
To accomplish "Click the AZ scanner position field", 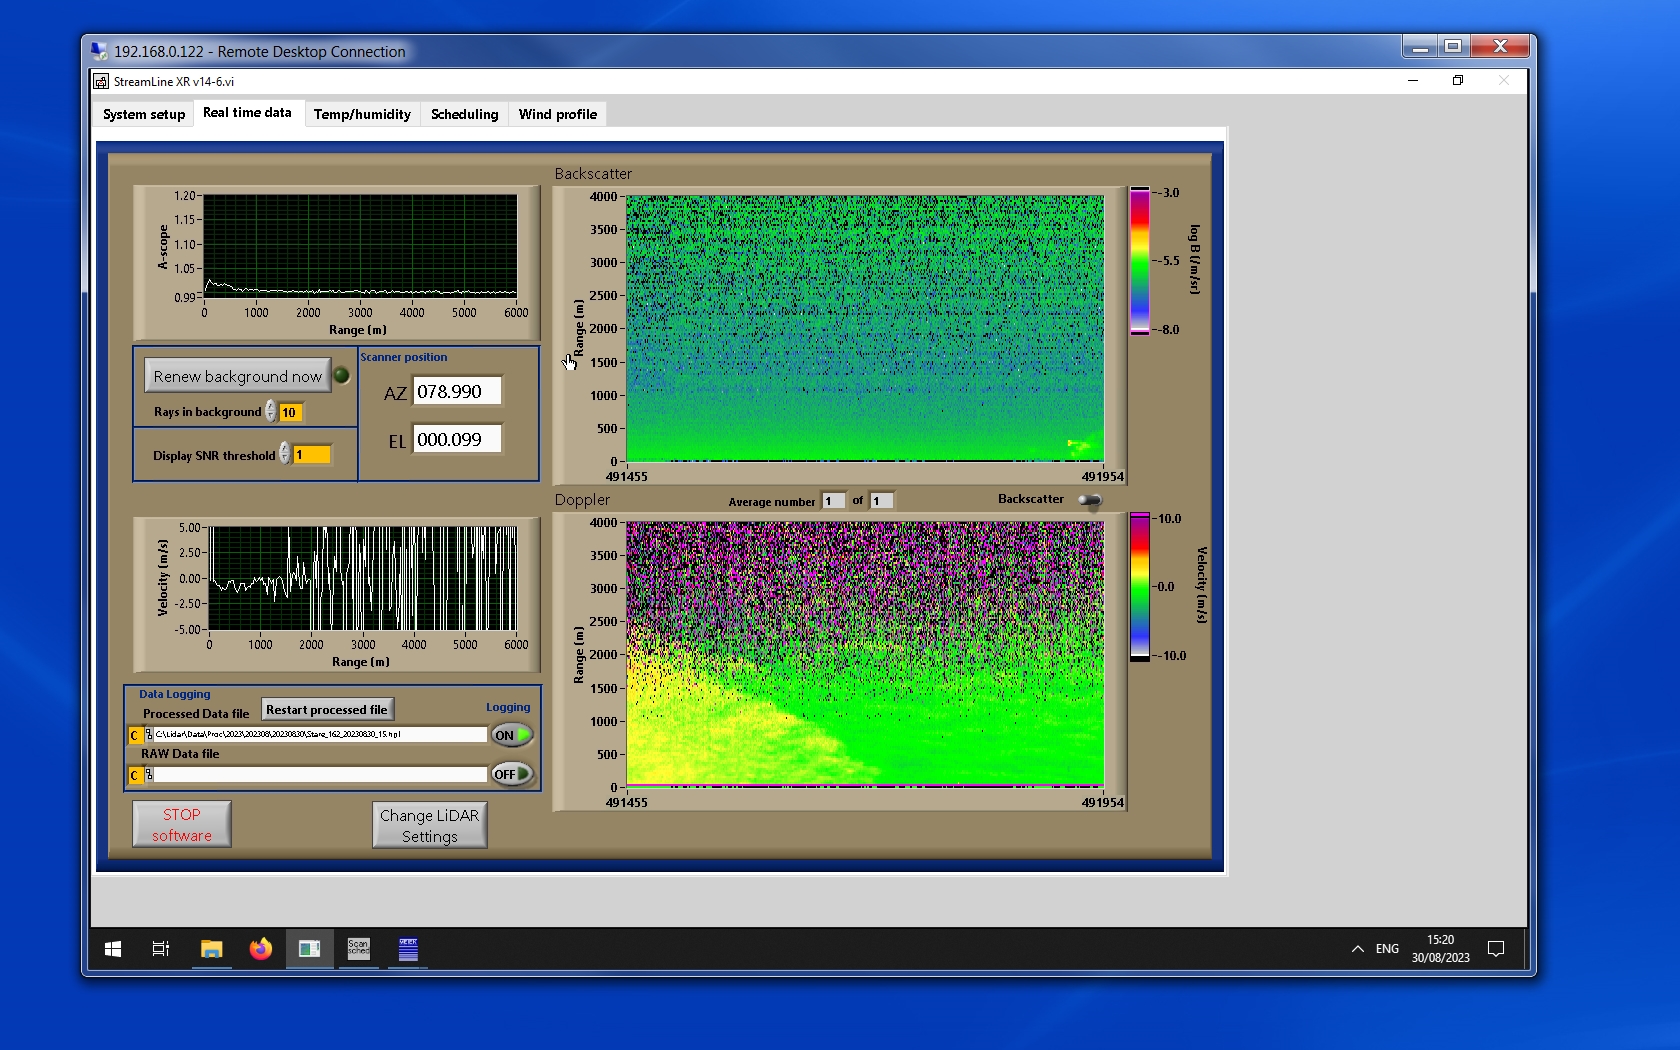I will [x=457, y=392].
